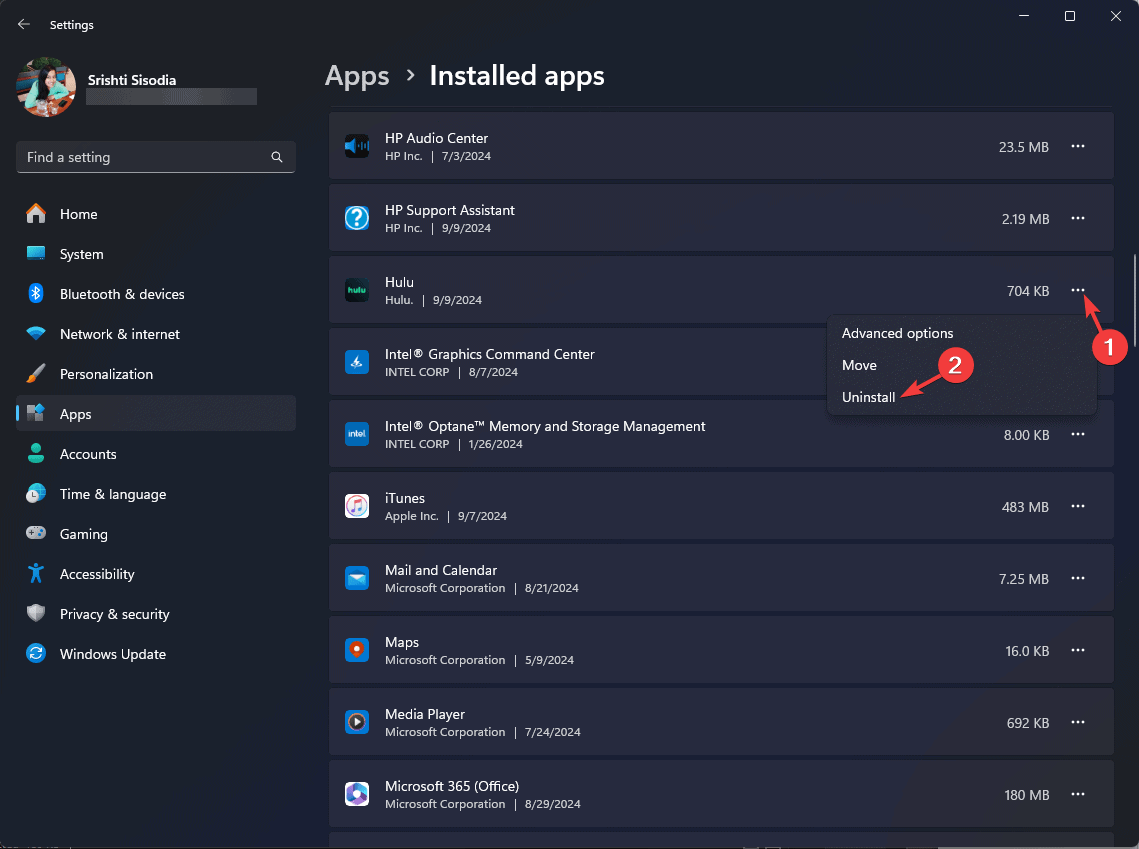The height and width of the screenshot is (849, 1139).
Task: Click the iTunes 483 MB size value
Action: coord(1025,507)
